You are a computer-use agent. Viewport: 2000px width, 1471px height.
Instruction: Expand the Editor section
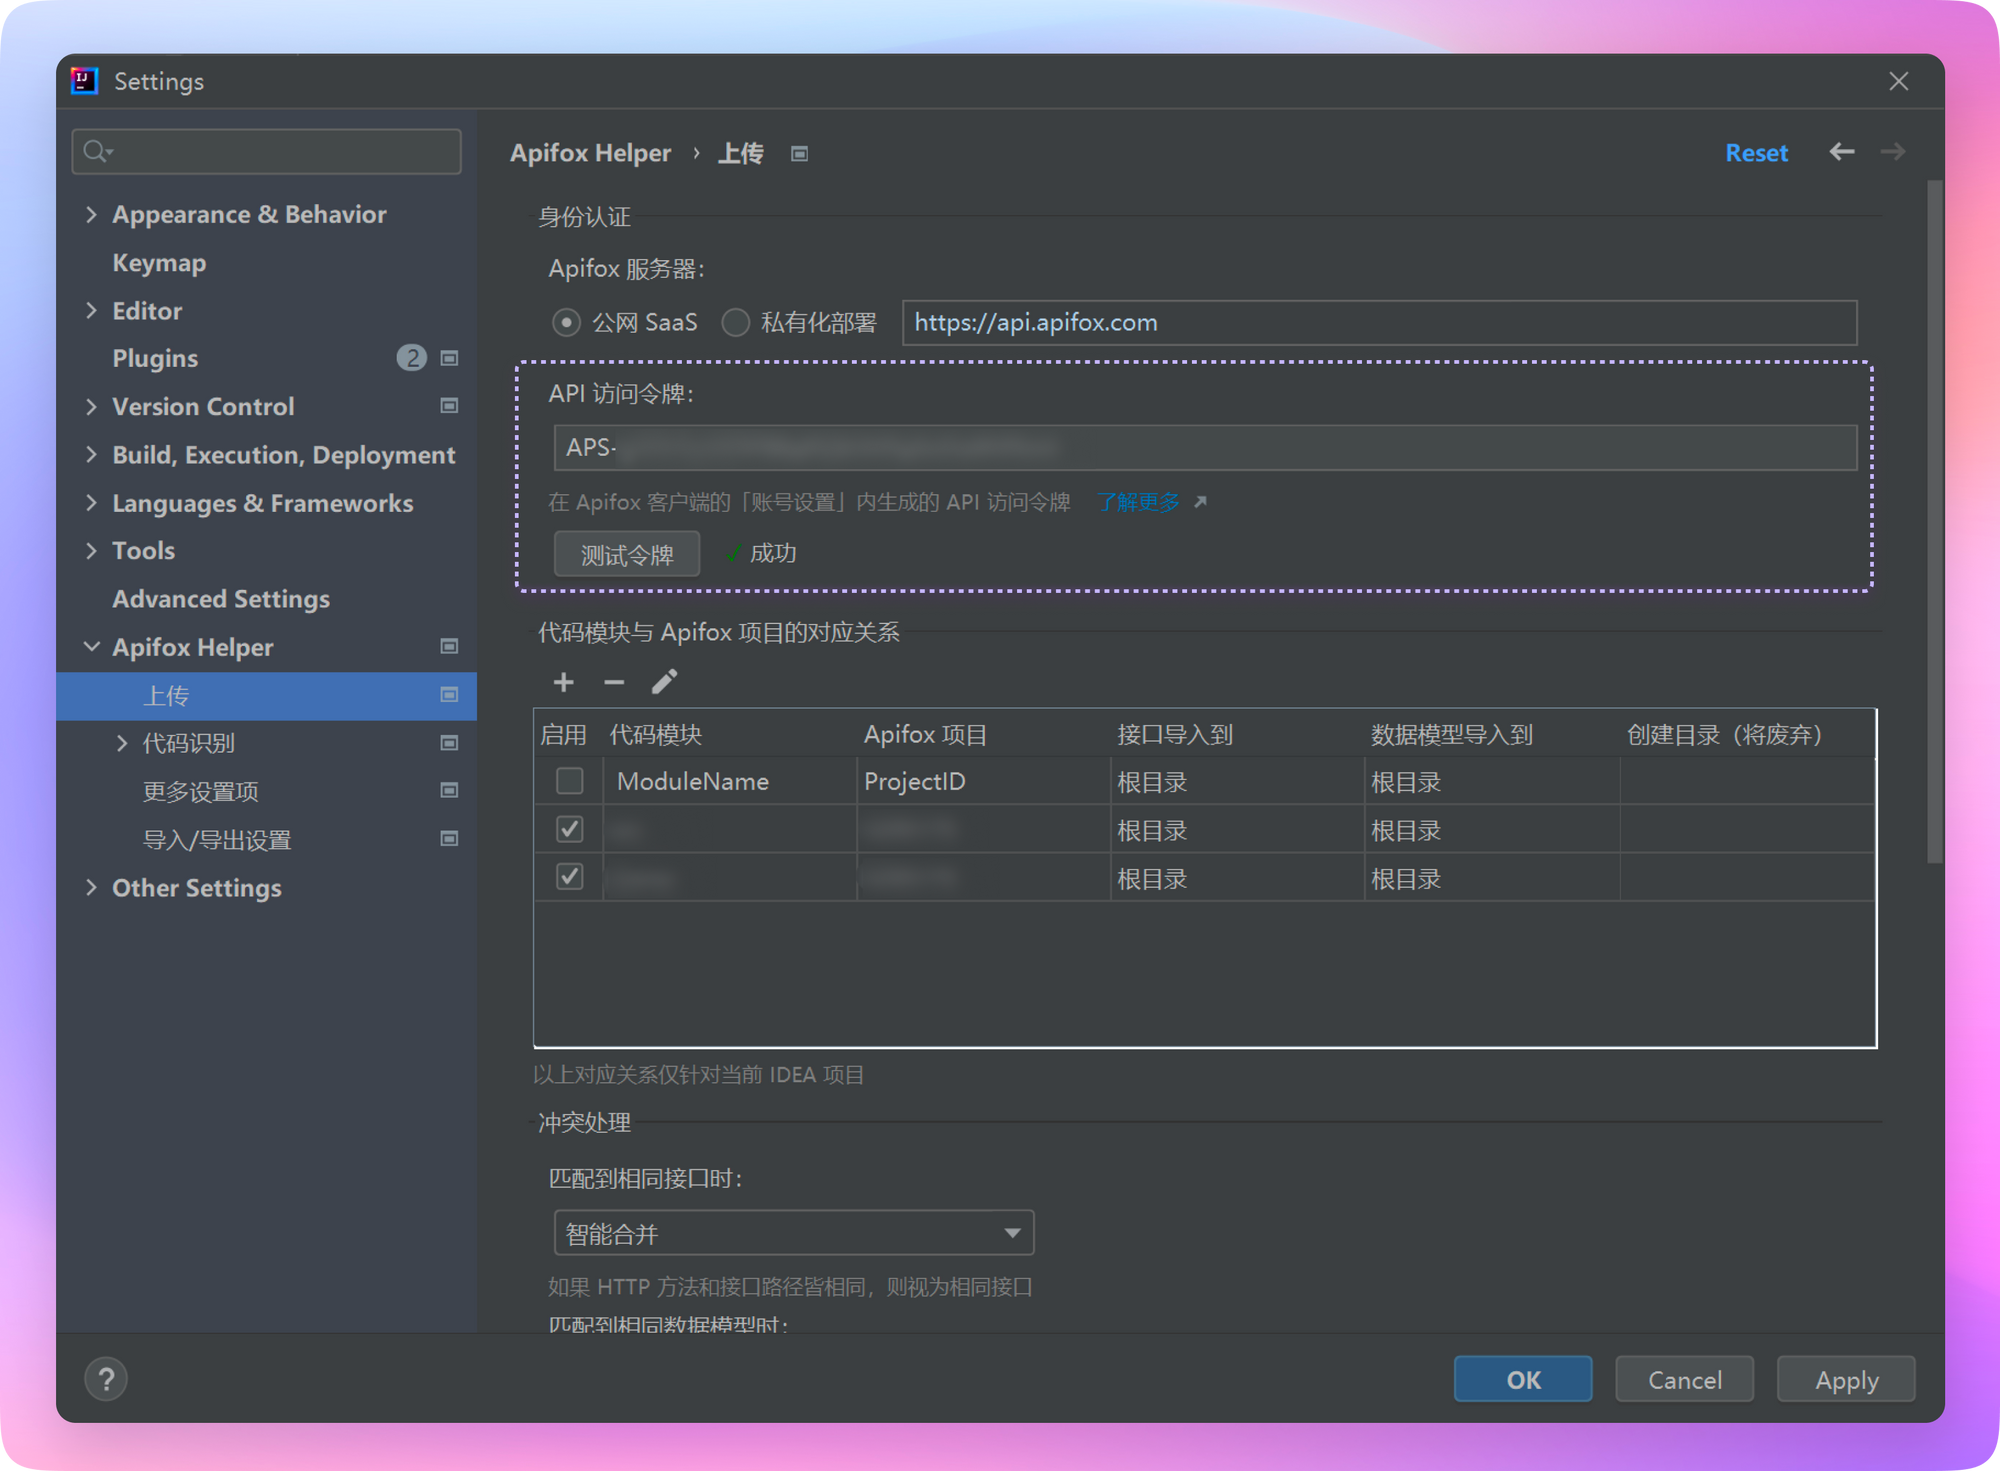click(x=92, y=310)
